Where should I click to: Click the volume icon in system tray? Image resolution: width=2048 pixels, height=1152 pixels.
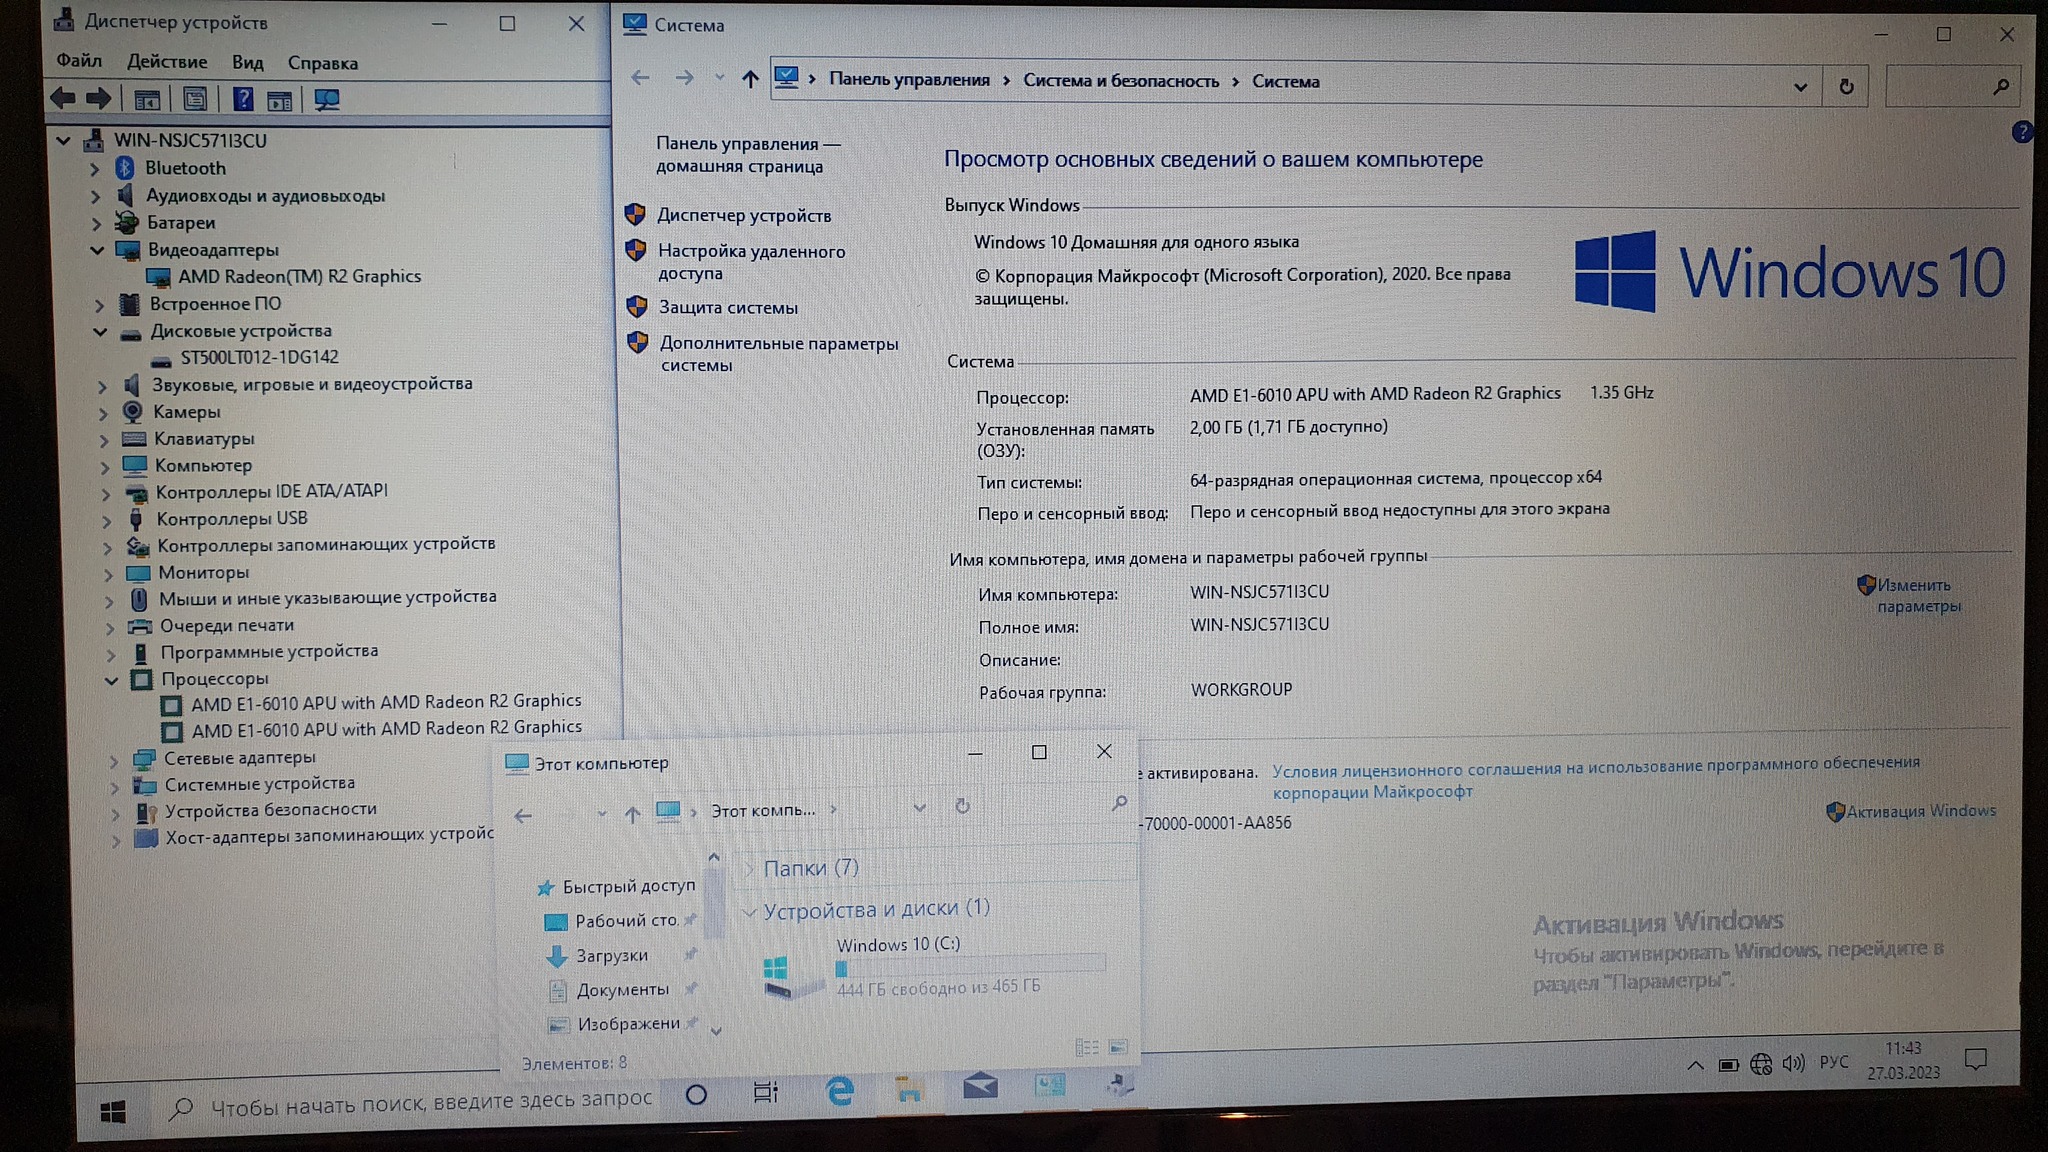1793,1063
